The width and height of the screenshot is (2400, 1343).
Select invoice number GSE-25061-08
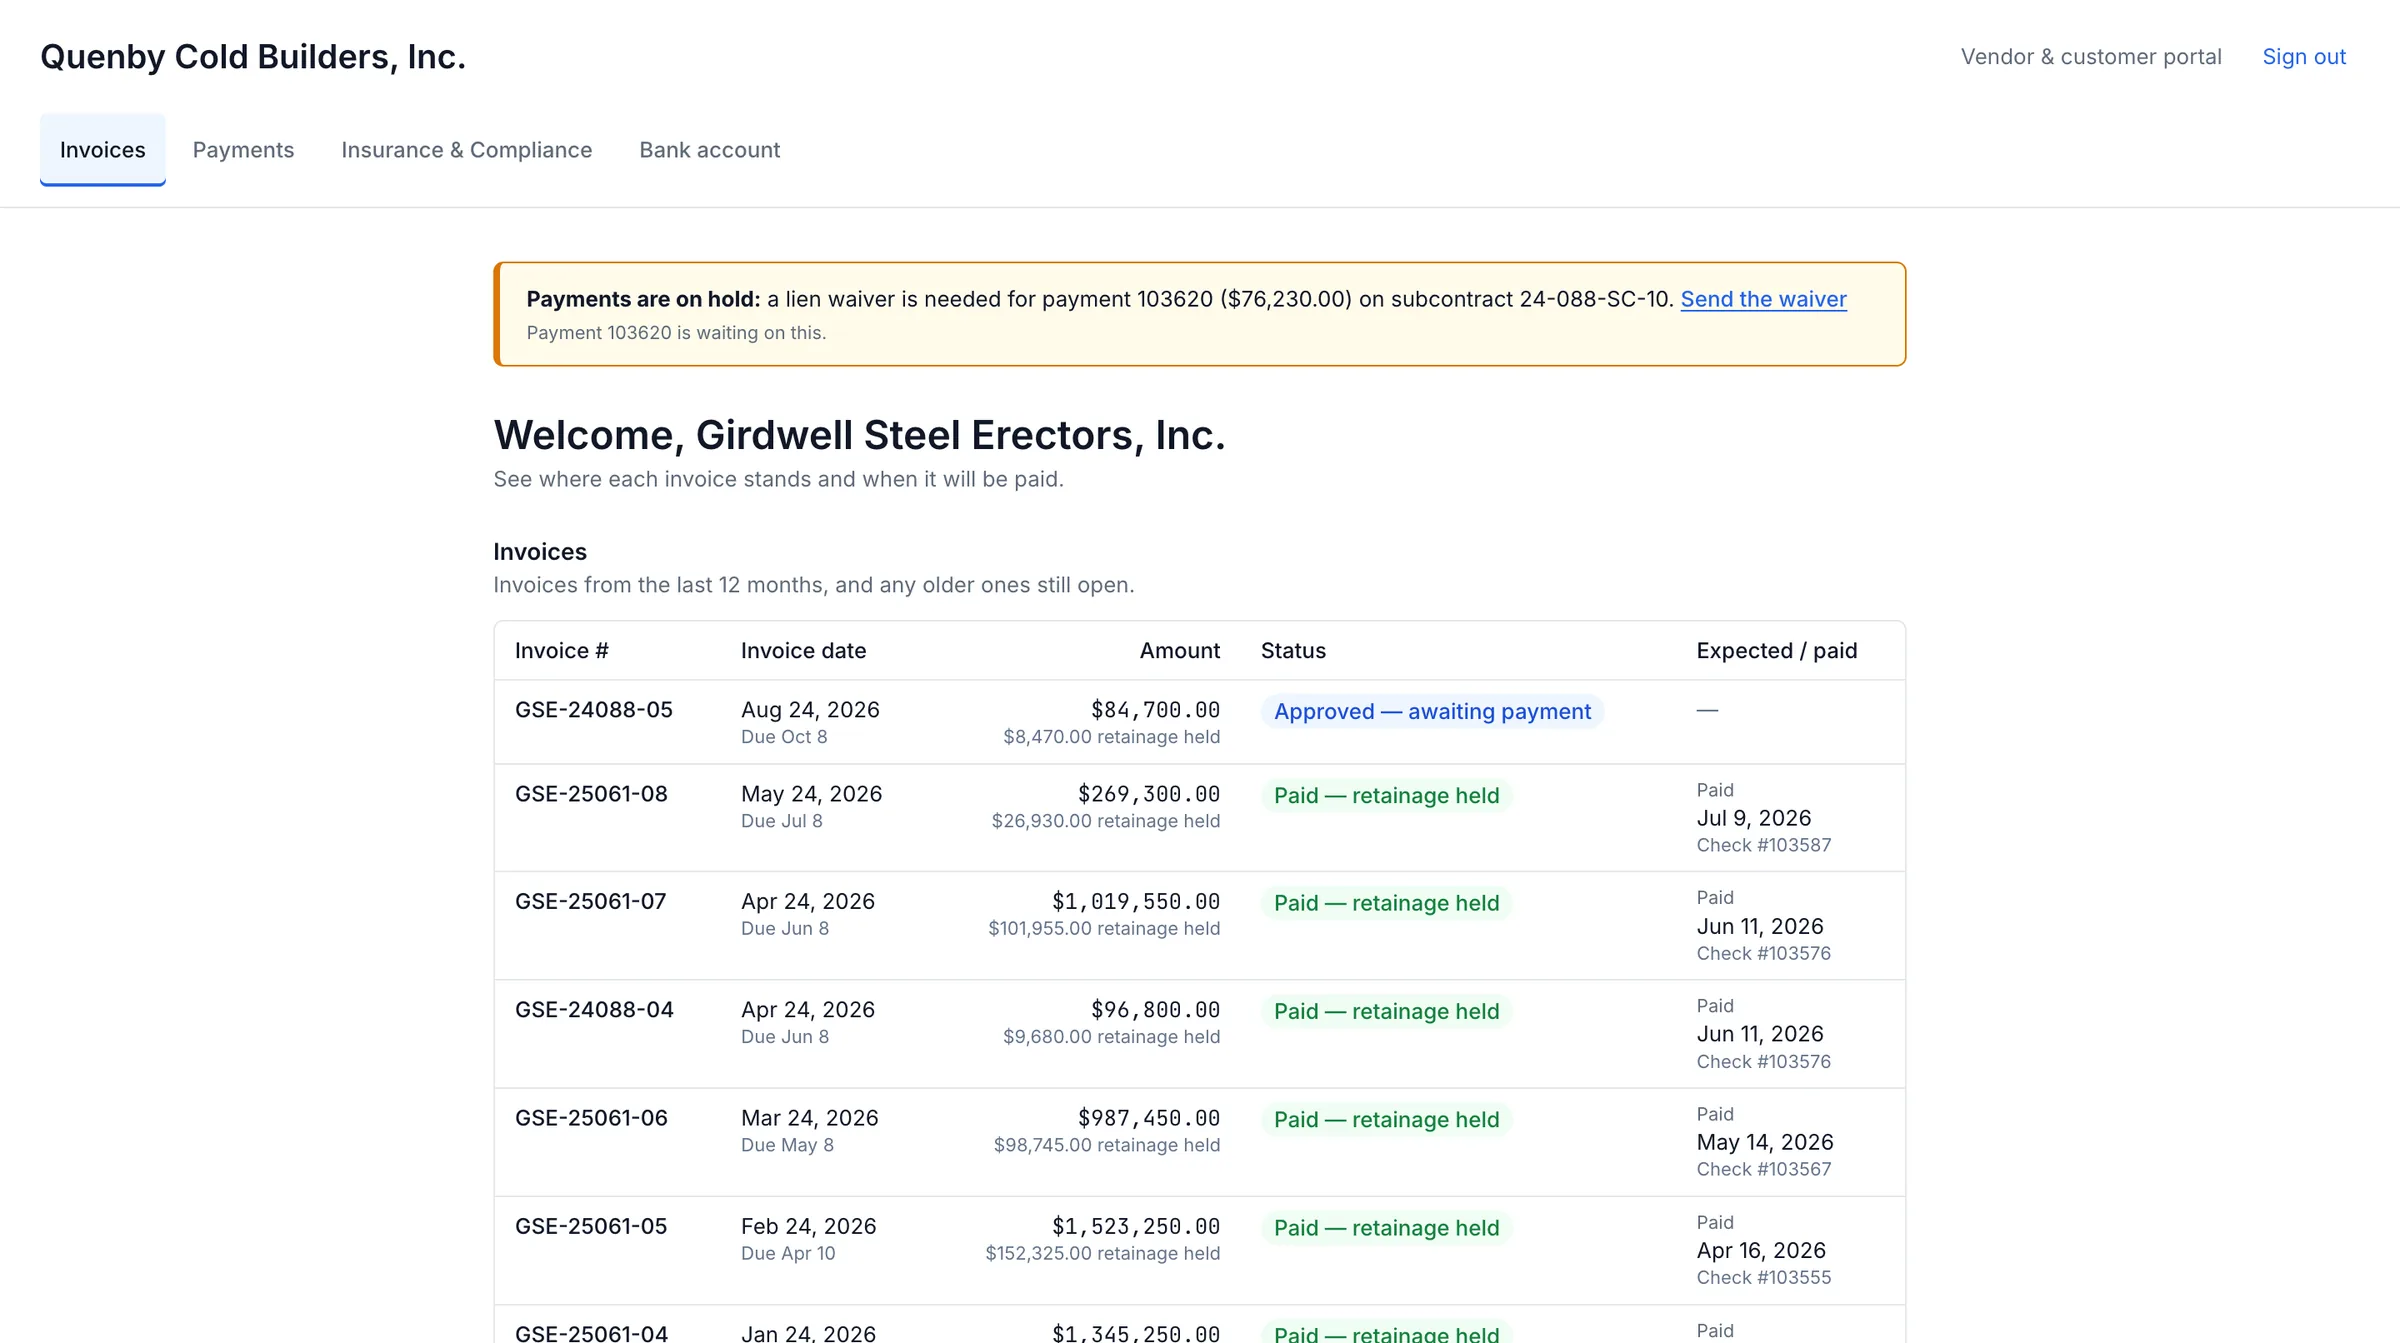click(x=591, y=794)
